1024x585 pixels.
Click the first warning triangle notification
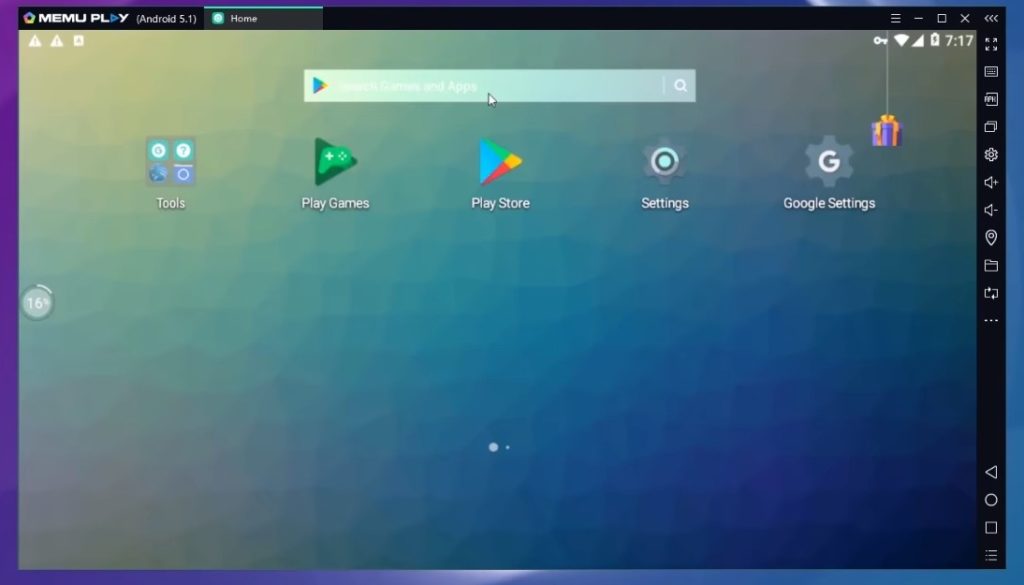click(35, 41)
